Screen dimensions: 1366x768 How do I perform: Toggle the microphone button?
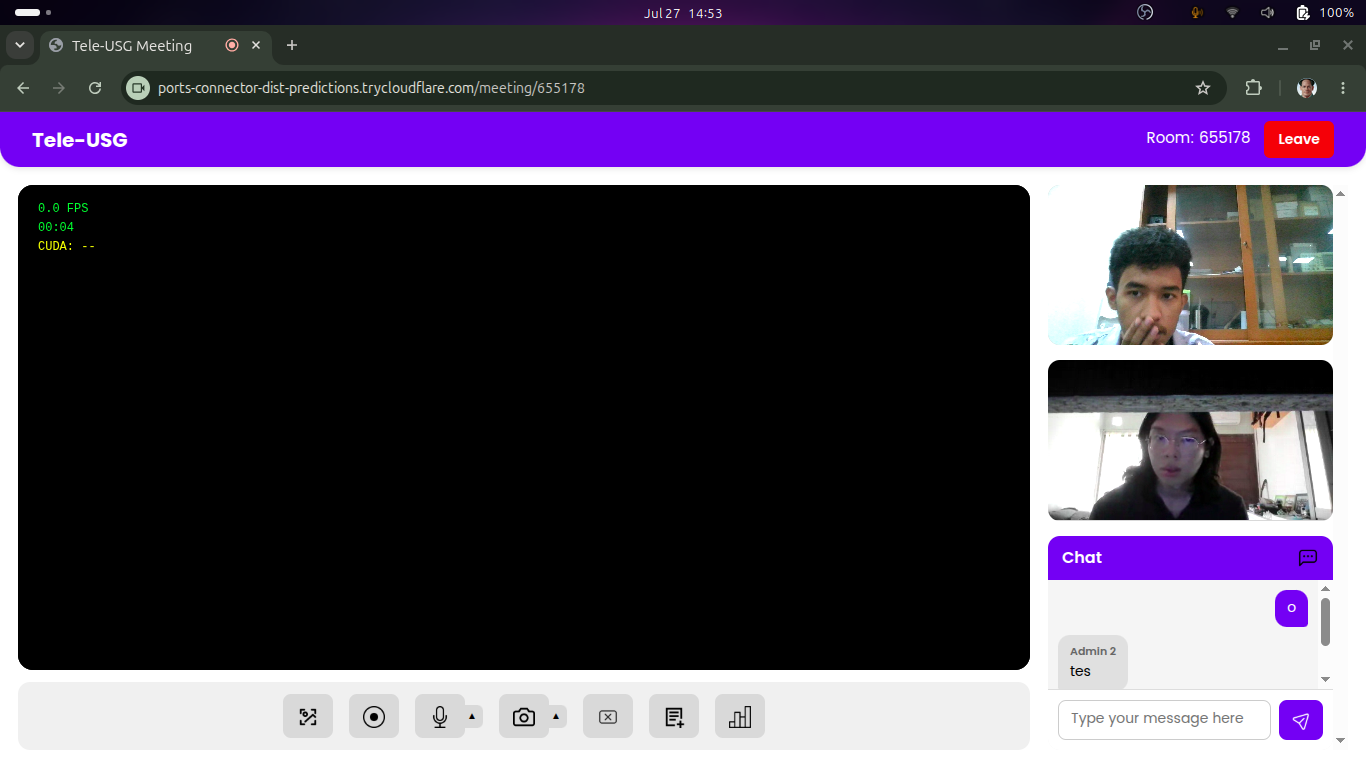coord(440,716)
